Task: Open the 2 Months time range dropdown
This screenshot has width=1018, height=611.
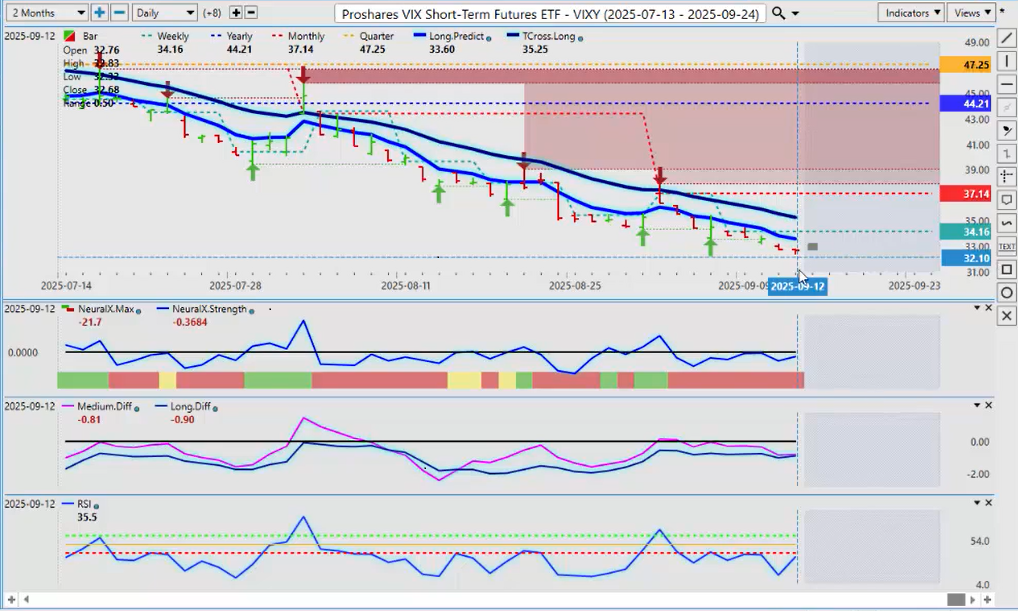Action: point(47,12)
